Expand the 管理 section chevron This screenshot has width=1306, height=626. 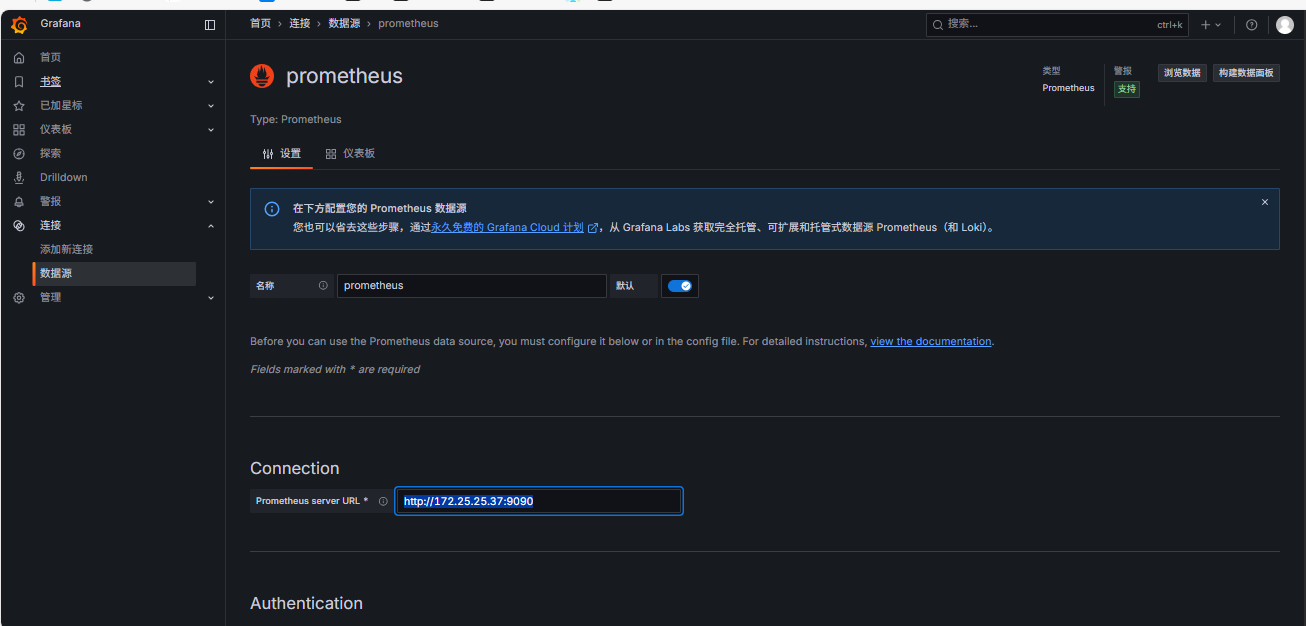click(211, 297)
